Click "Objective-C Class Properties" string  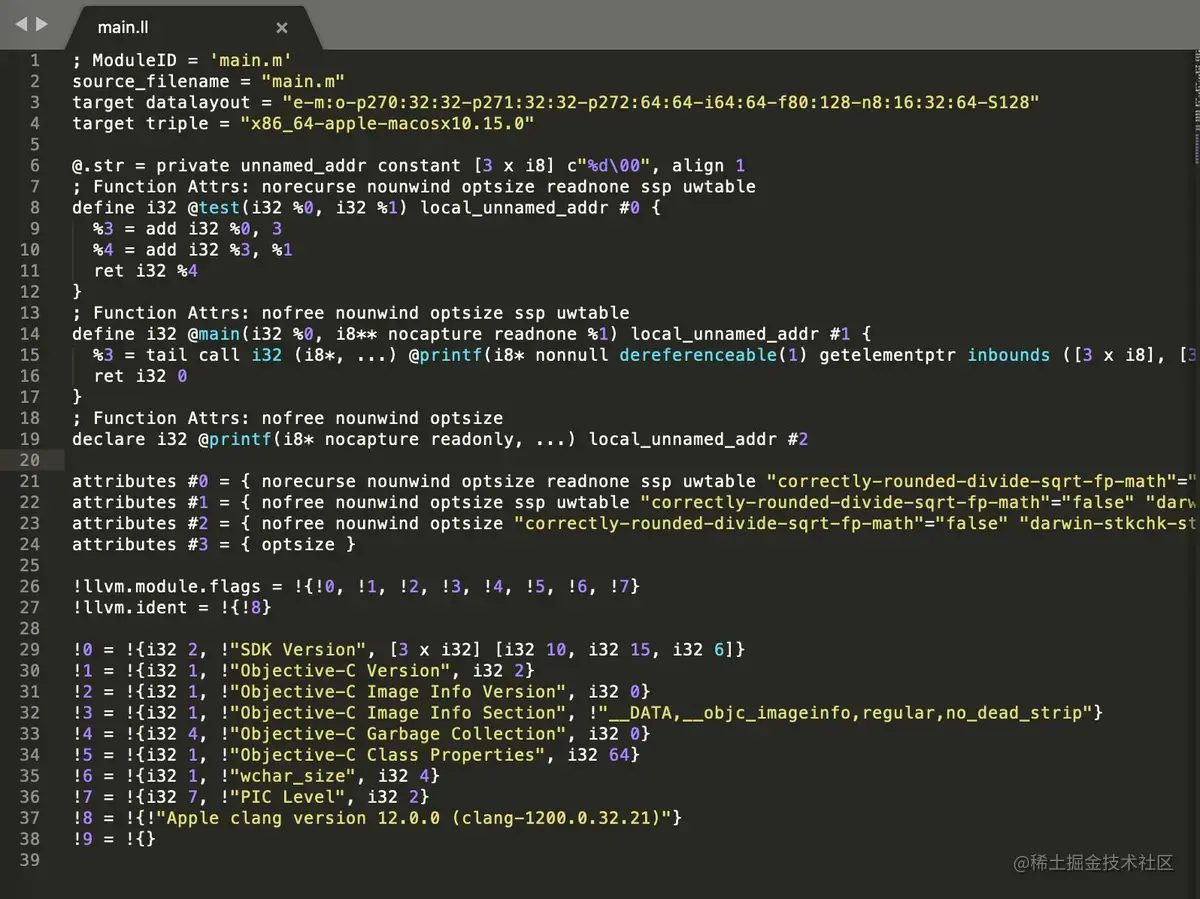tap(387, 755)
